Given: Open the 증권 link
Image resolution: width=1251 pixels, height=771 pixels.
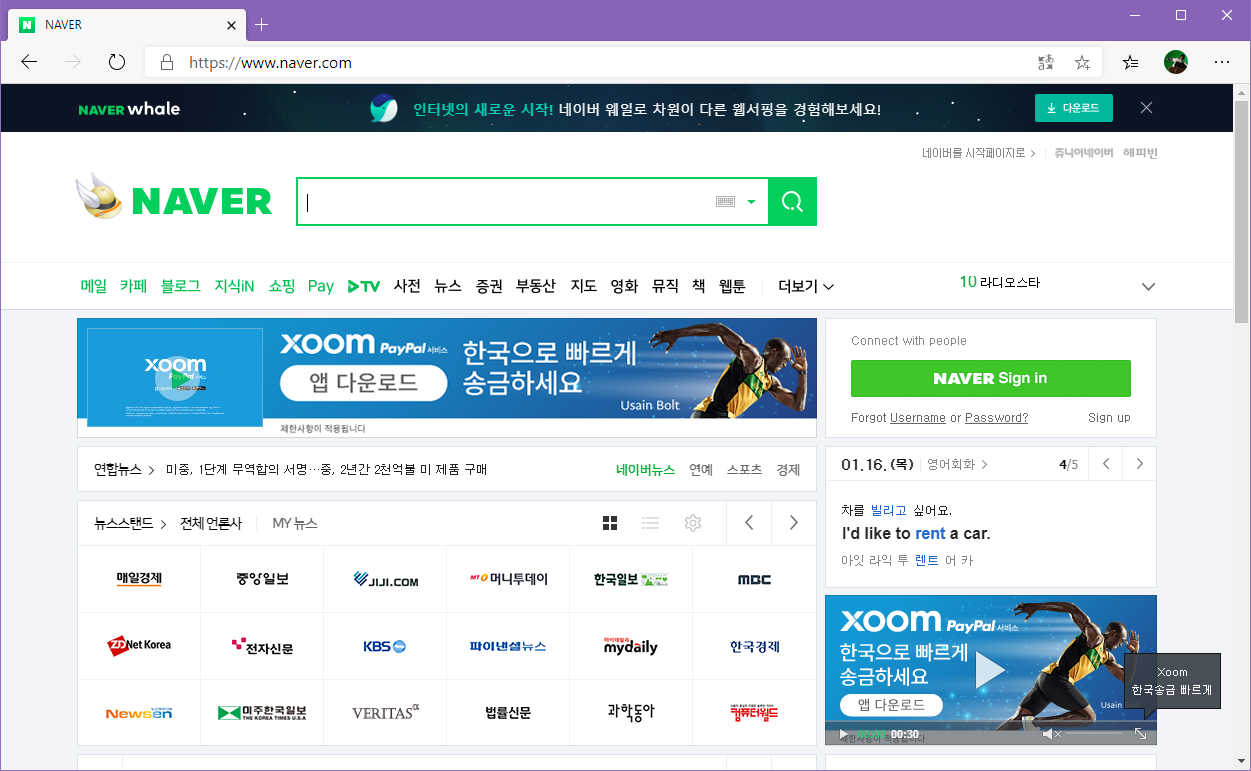Looking at the screenshot, I should [x=489, y=286].
